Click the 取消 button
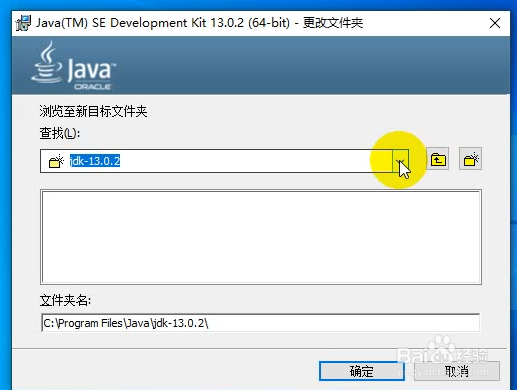 457,371
